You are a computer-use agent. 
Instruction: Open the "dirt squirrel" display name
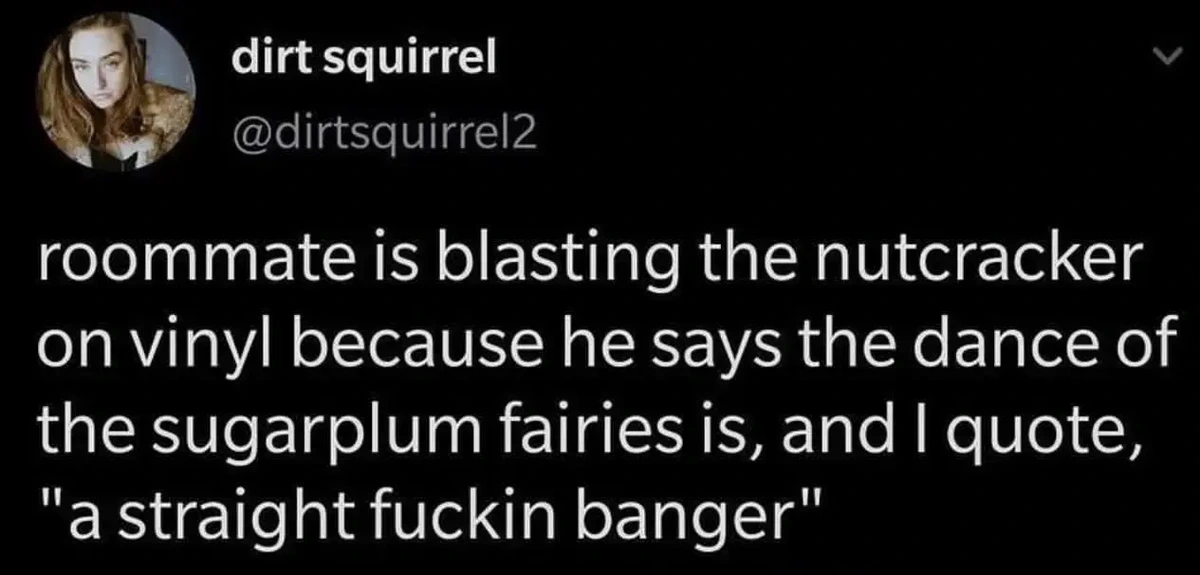(363, 62)
